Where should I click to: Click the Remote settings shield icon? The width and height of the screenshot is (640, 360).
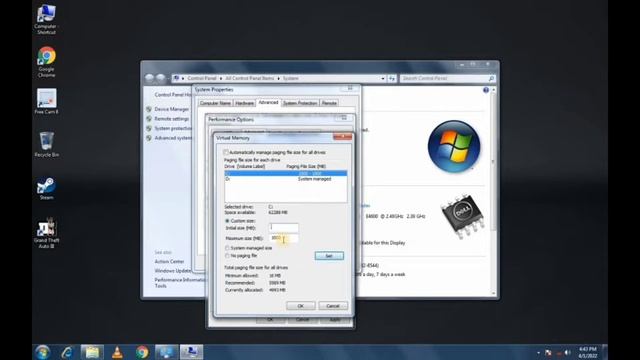[x=149, y=119]
